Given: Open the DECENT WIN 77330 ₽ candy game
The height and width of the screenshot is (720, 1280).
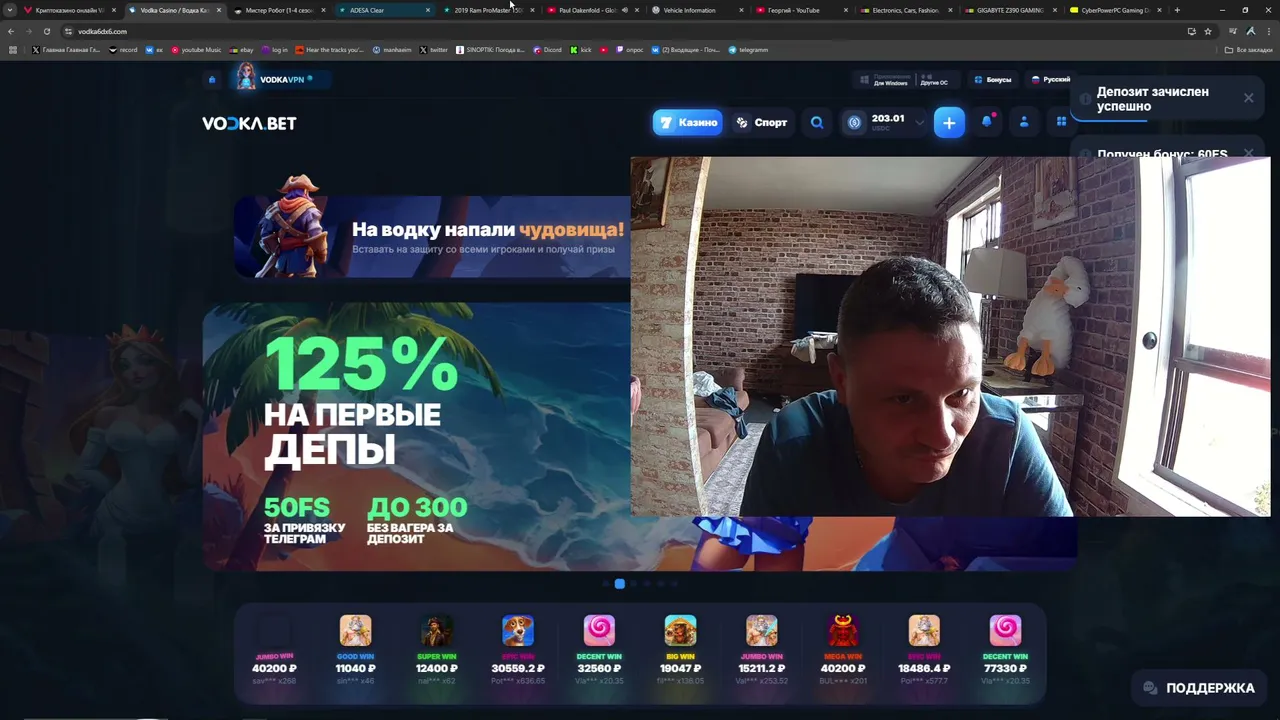Looking at the screenshot, I should coord(1005,631).
